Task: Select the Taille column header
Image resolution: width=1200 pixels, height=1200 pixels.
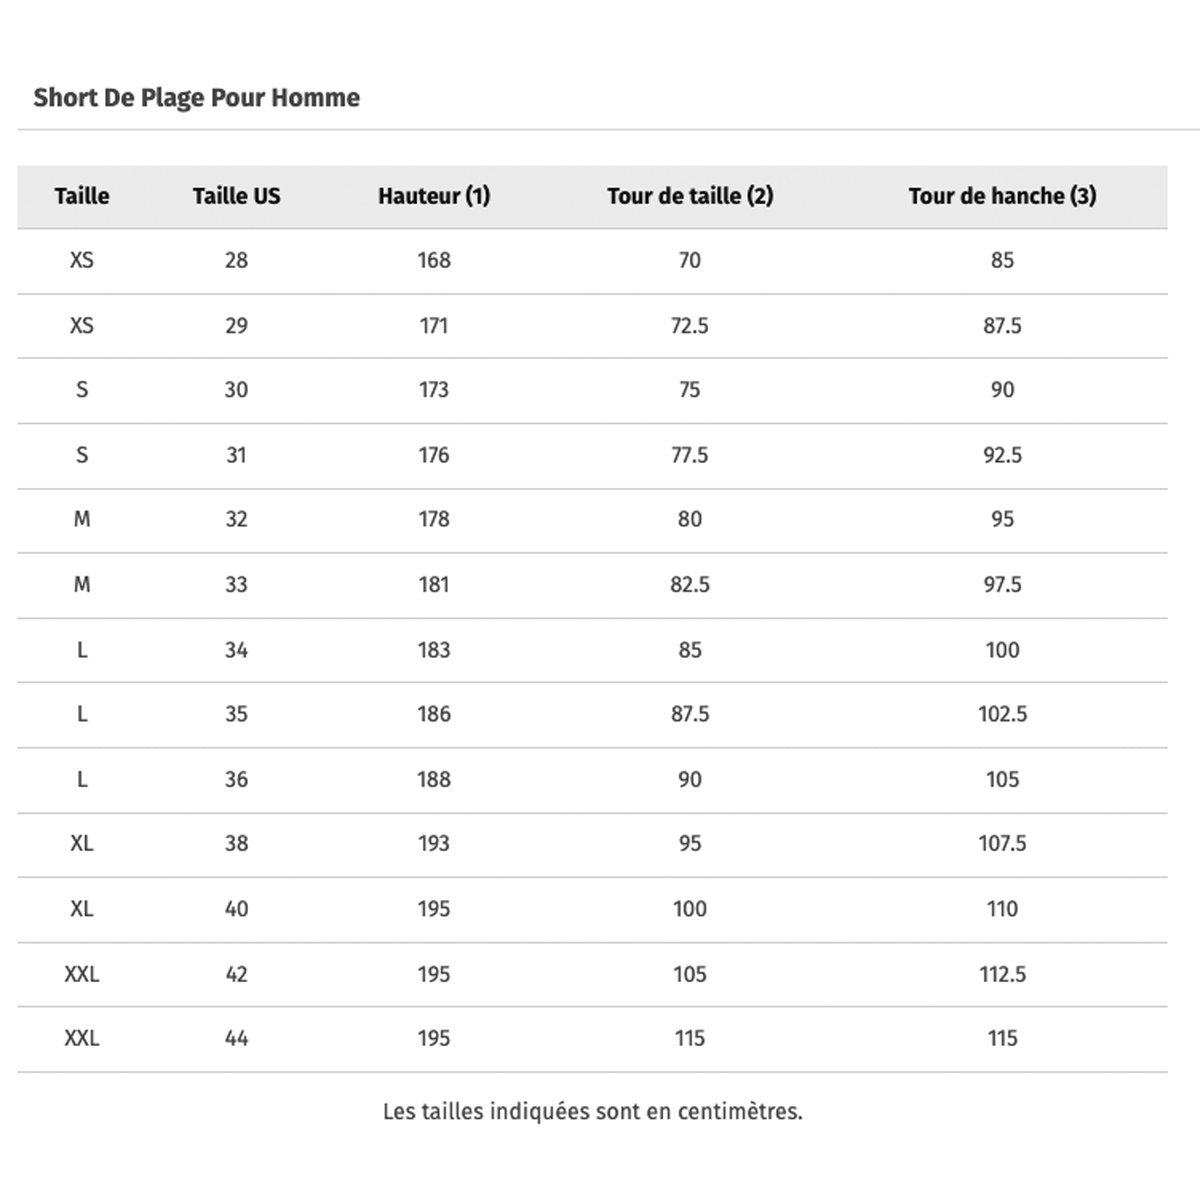Action: pos(82,196)
